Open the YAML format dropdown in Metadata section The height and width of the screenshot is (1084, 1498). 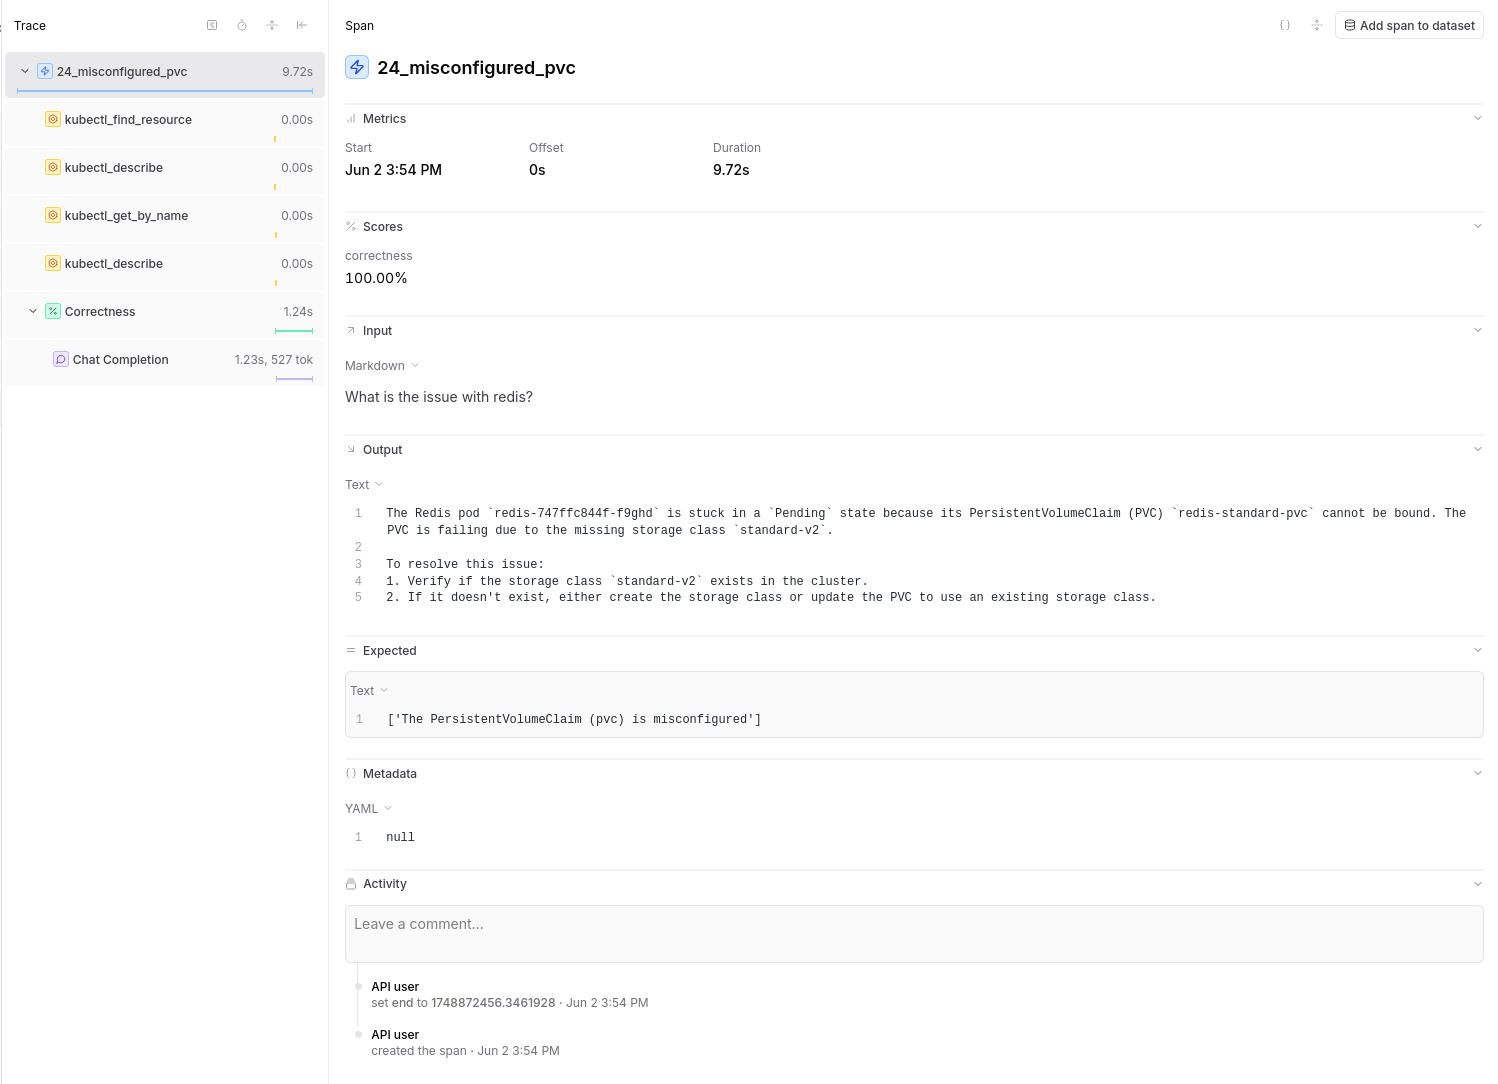tap(368, 808)
